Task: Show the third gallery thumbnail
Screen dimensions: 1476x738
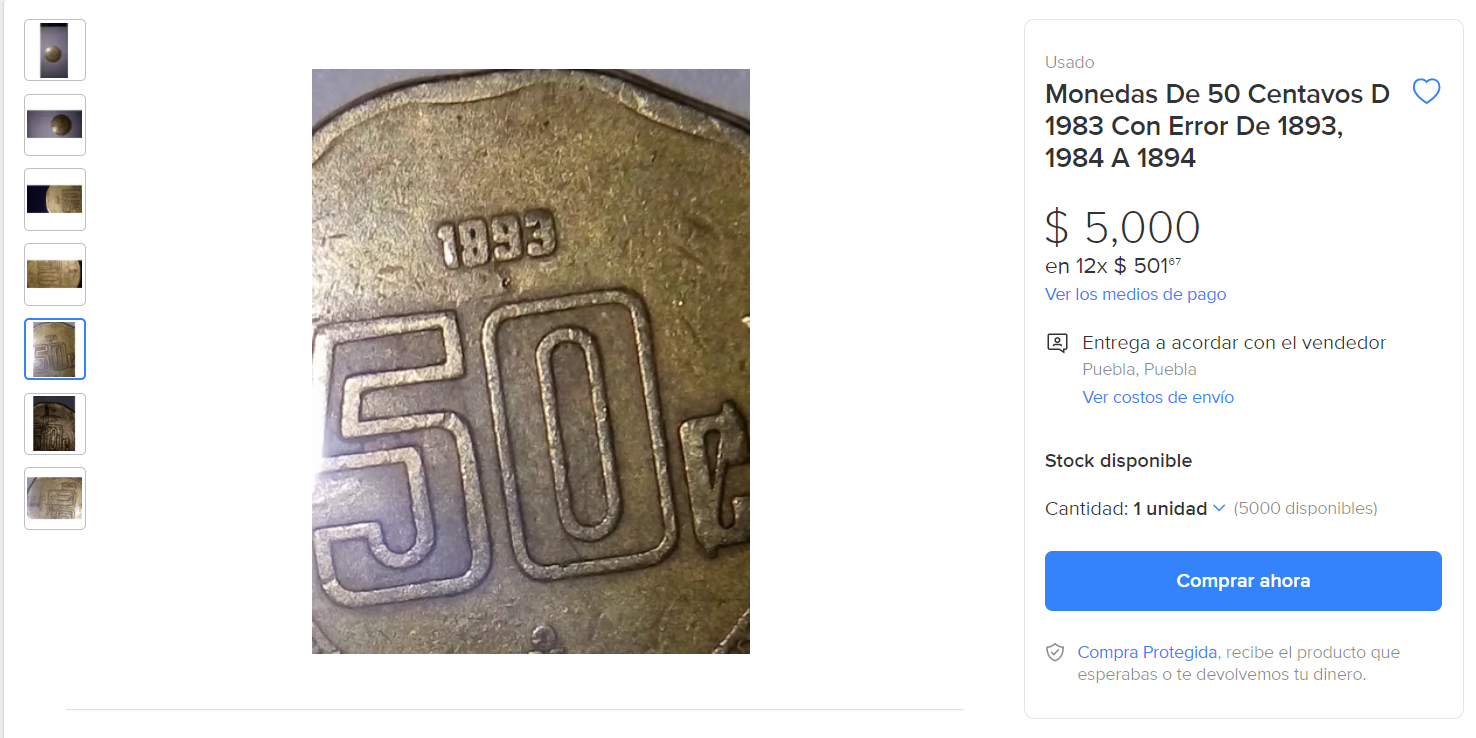Action: click(55, 199)
